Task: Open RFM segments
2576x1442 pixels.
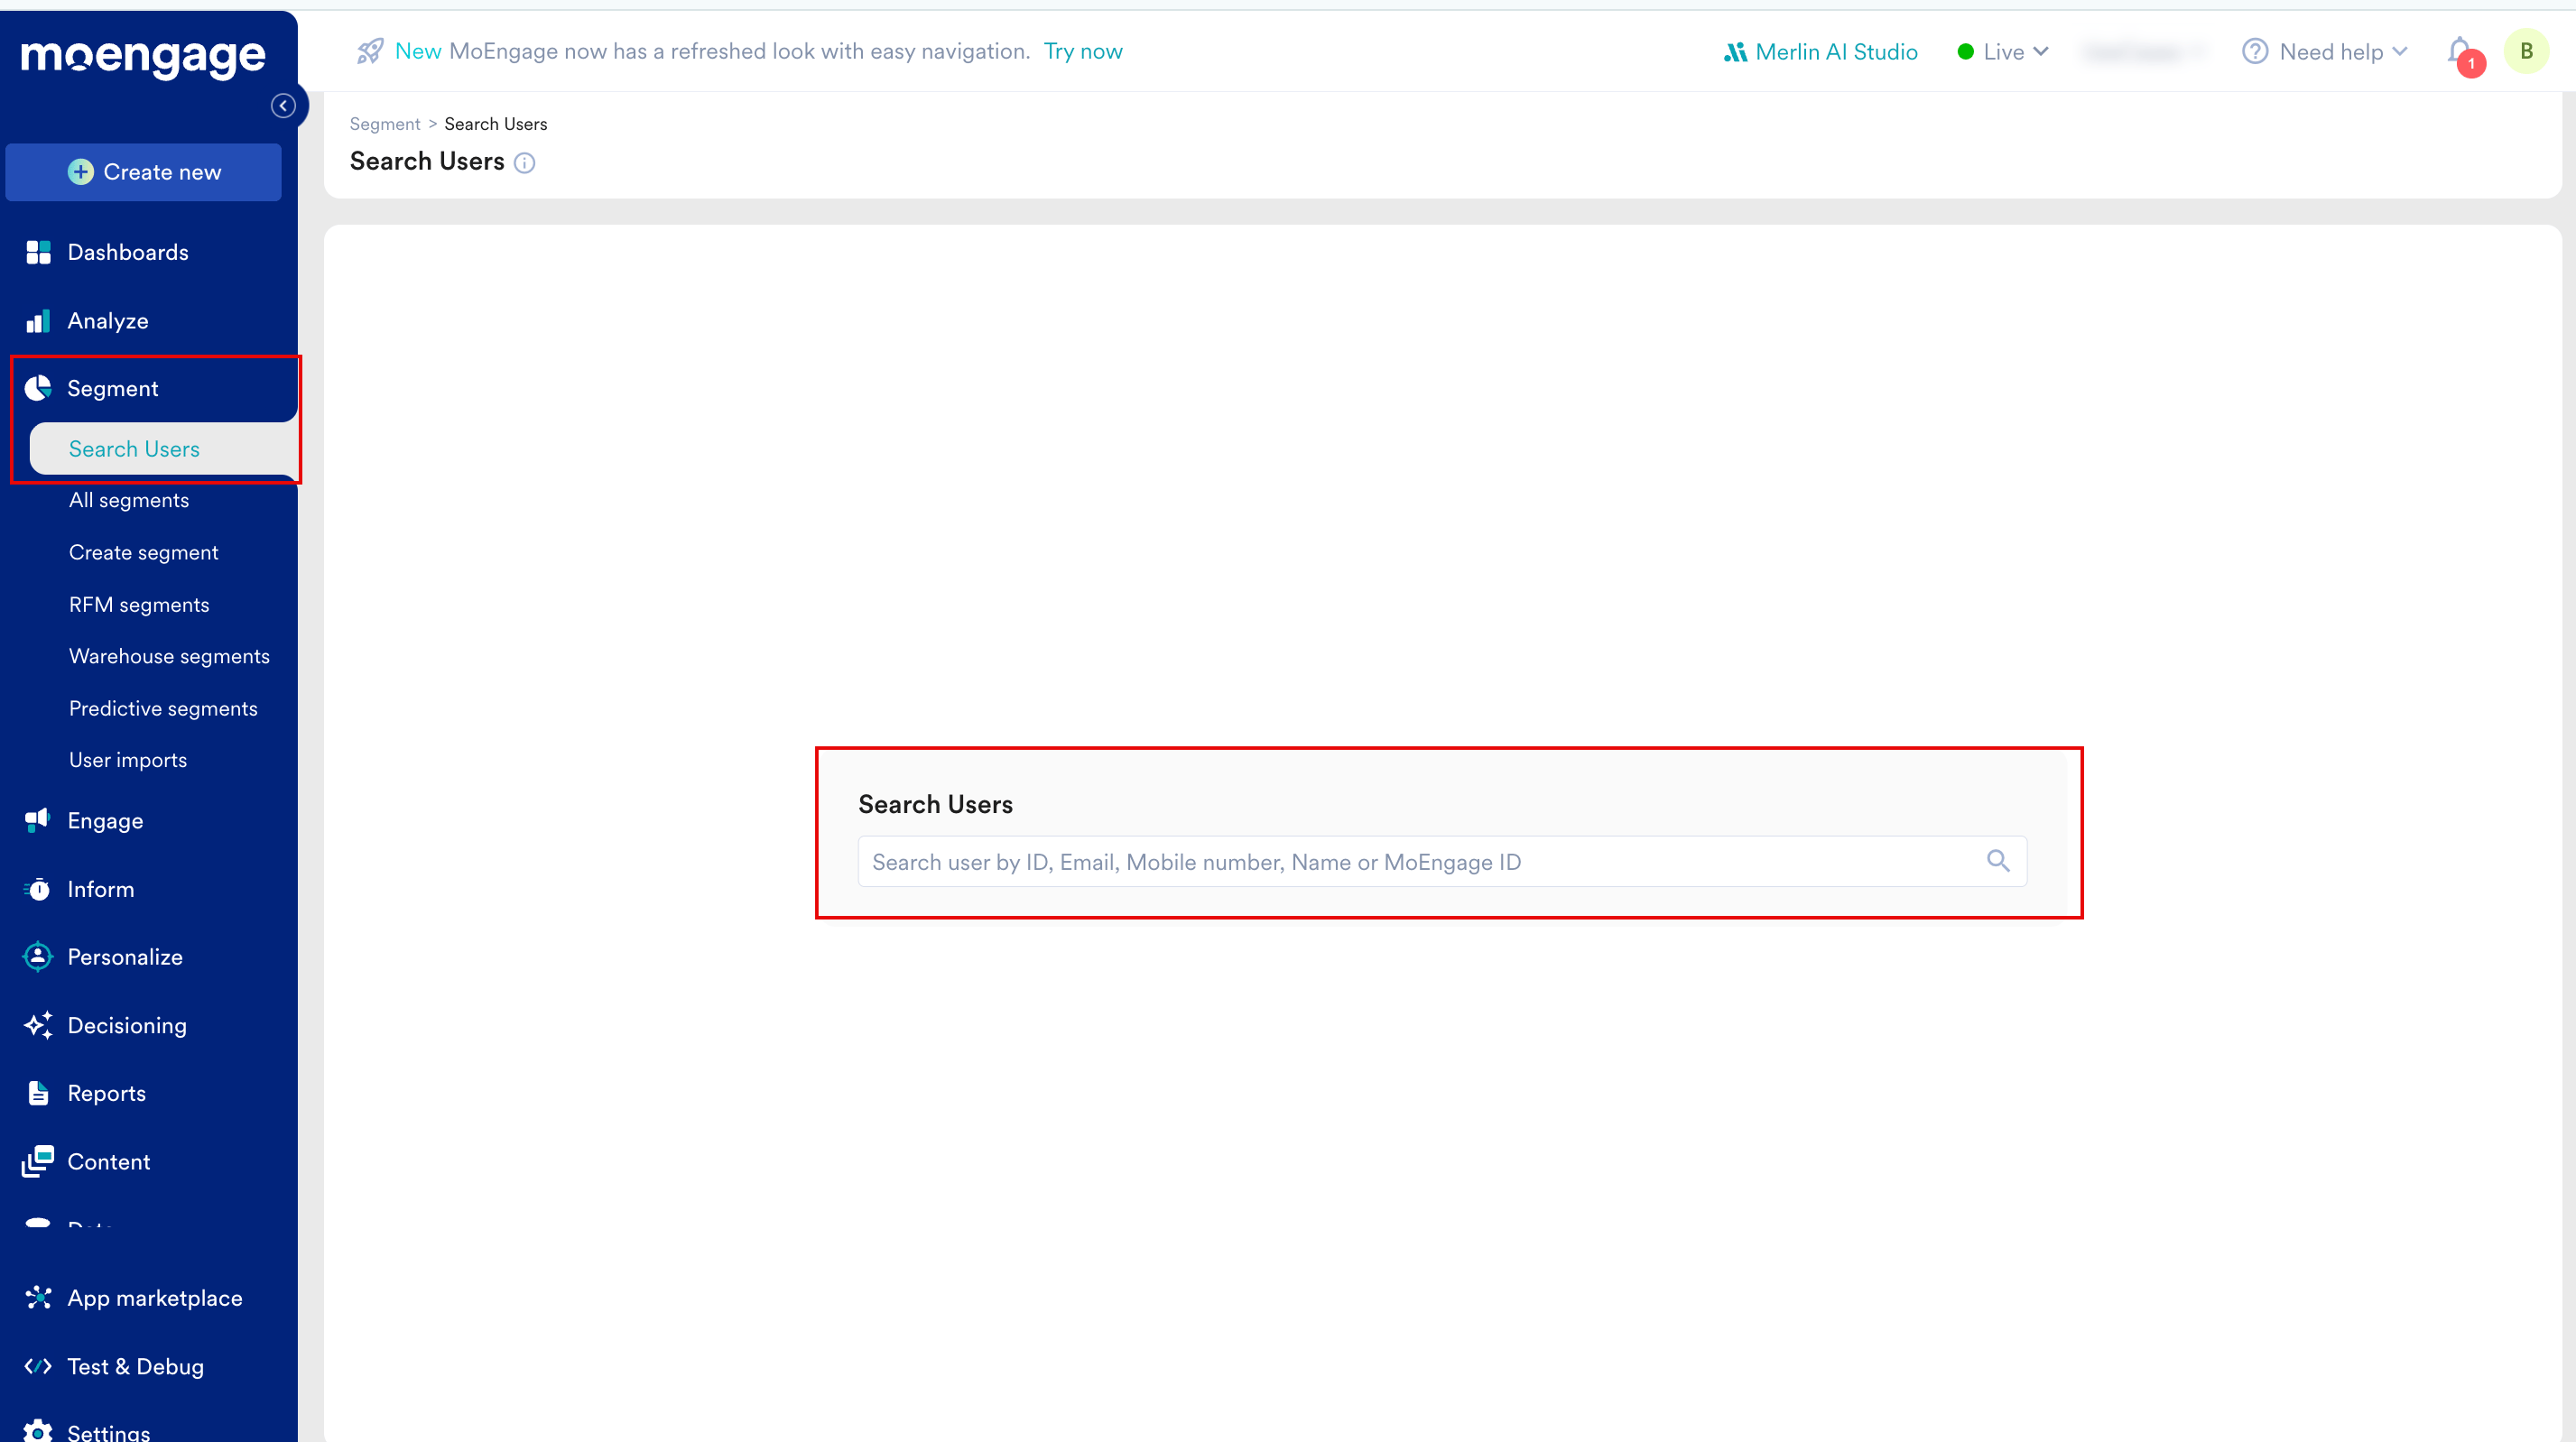Action: coord(139,604)
